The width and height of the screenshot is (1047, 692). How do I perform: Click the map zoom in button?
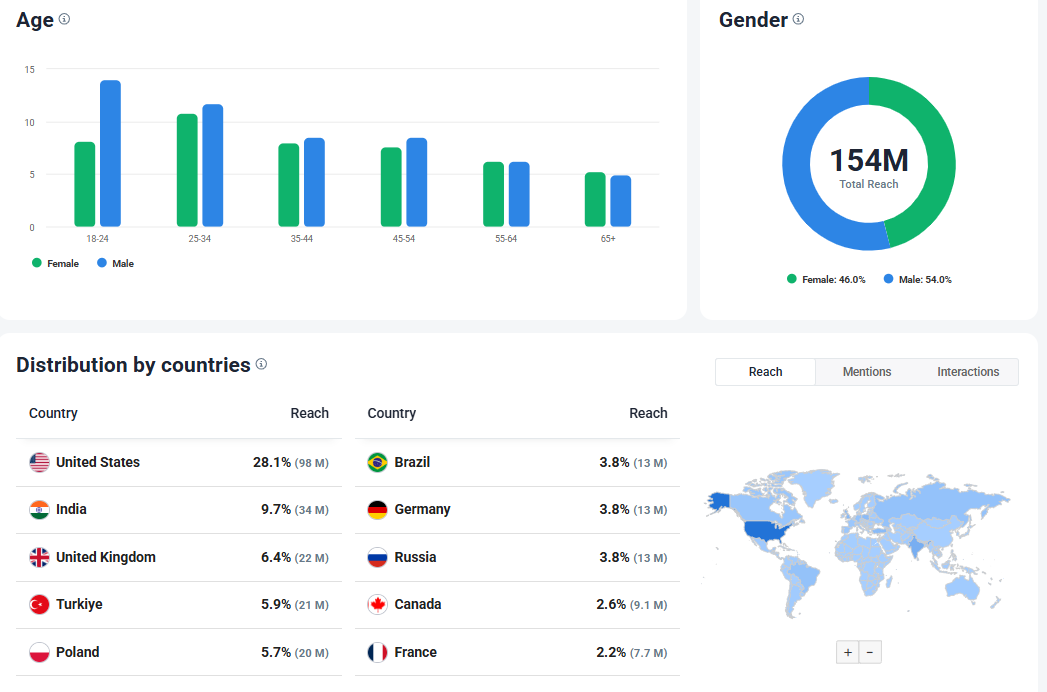[x=847, y=651]
